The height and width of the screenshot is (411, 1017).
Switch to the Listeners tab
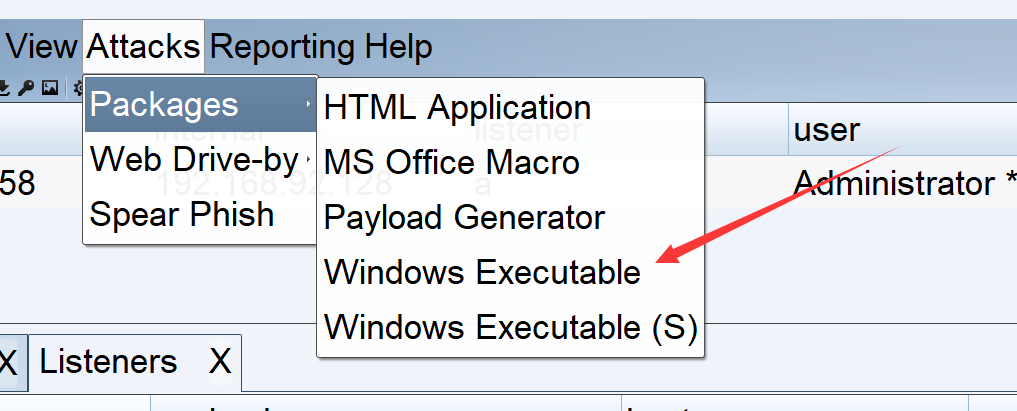coord(108,362)
